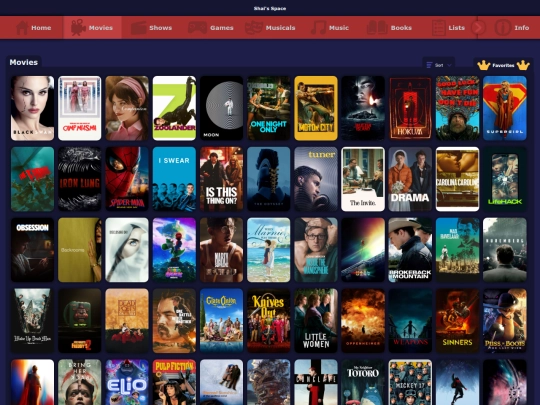Open the Spider-Man poster

tap(127, 179)
